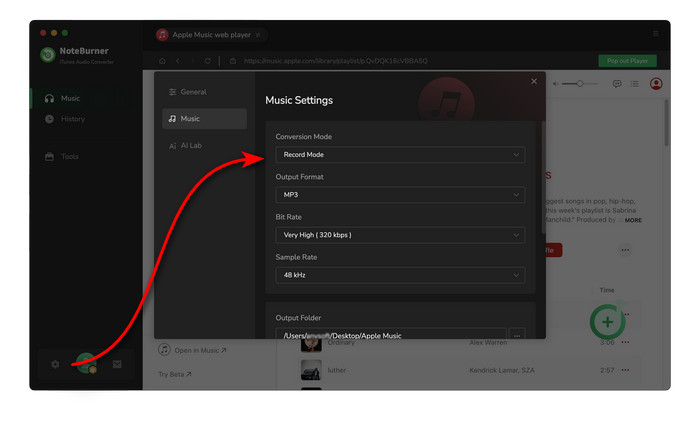Open the lyrics speech bubble icon
This screenshot has width=700, height=429.
[x=617, y=83]
